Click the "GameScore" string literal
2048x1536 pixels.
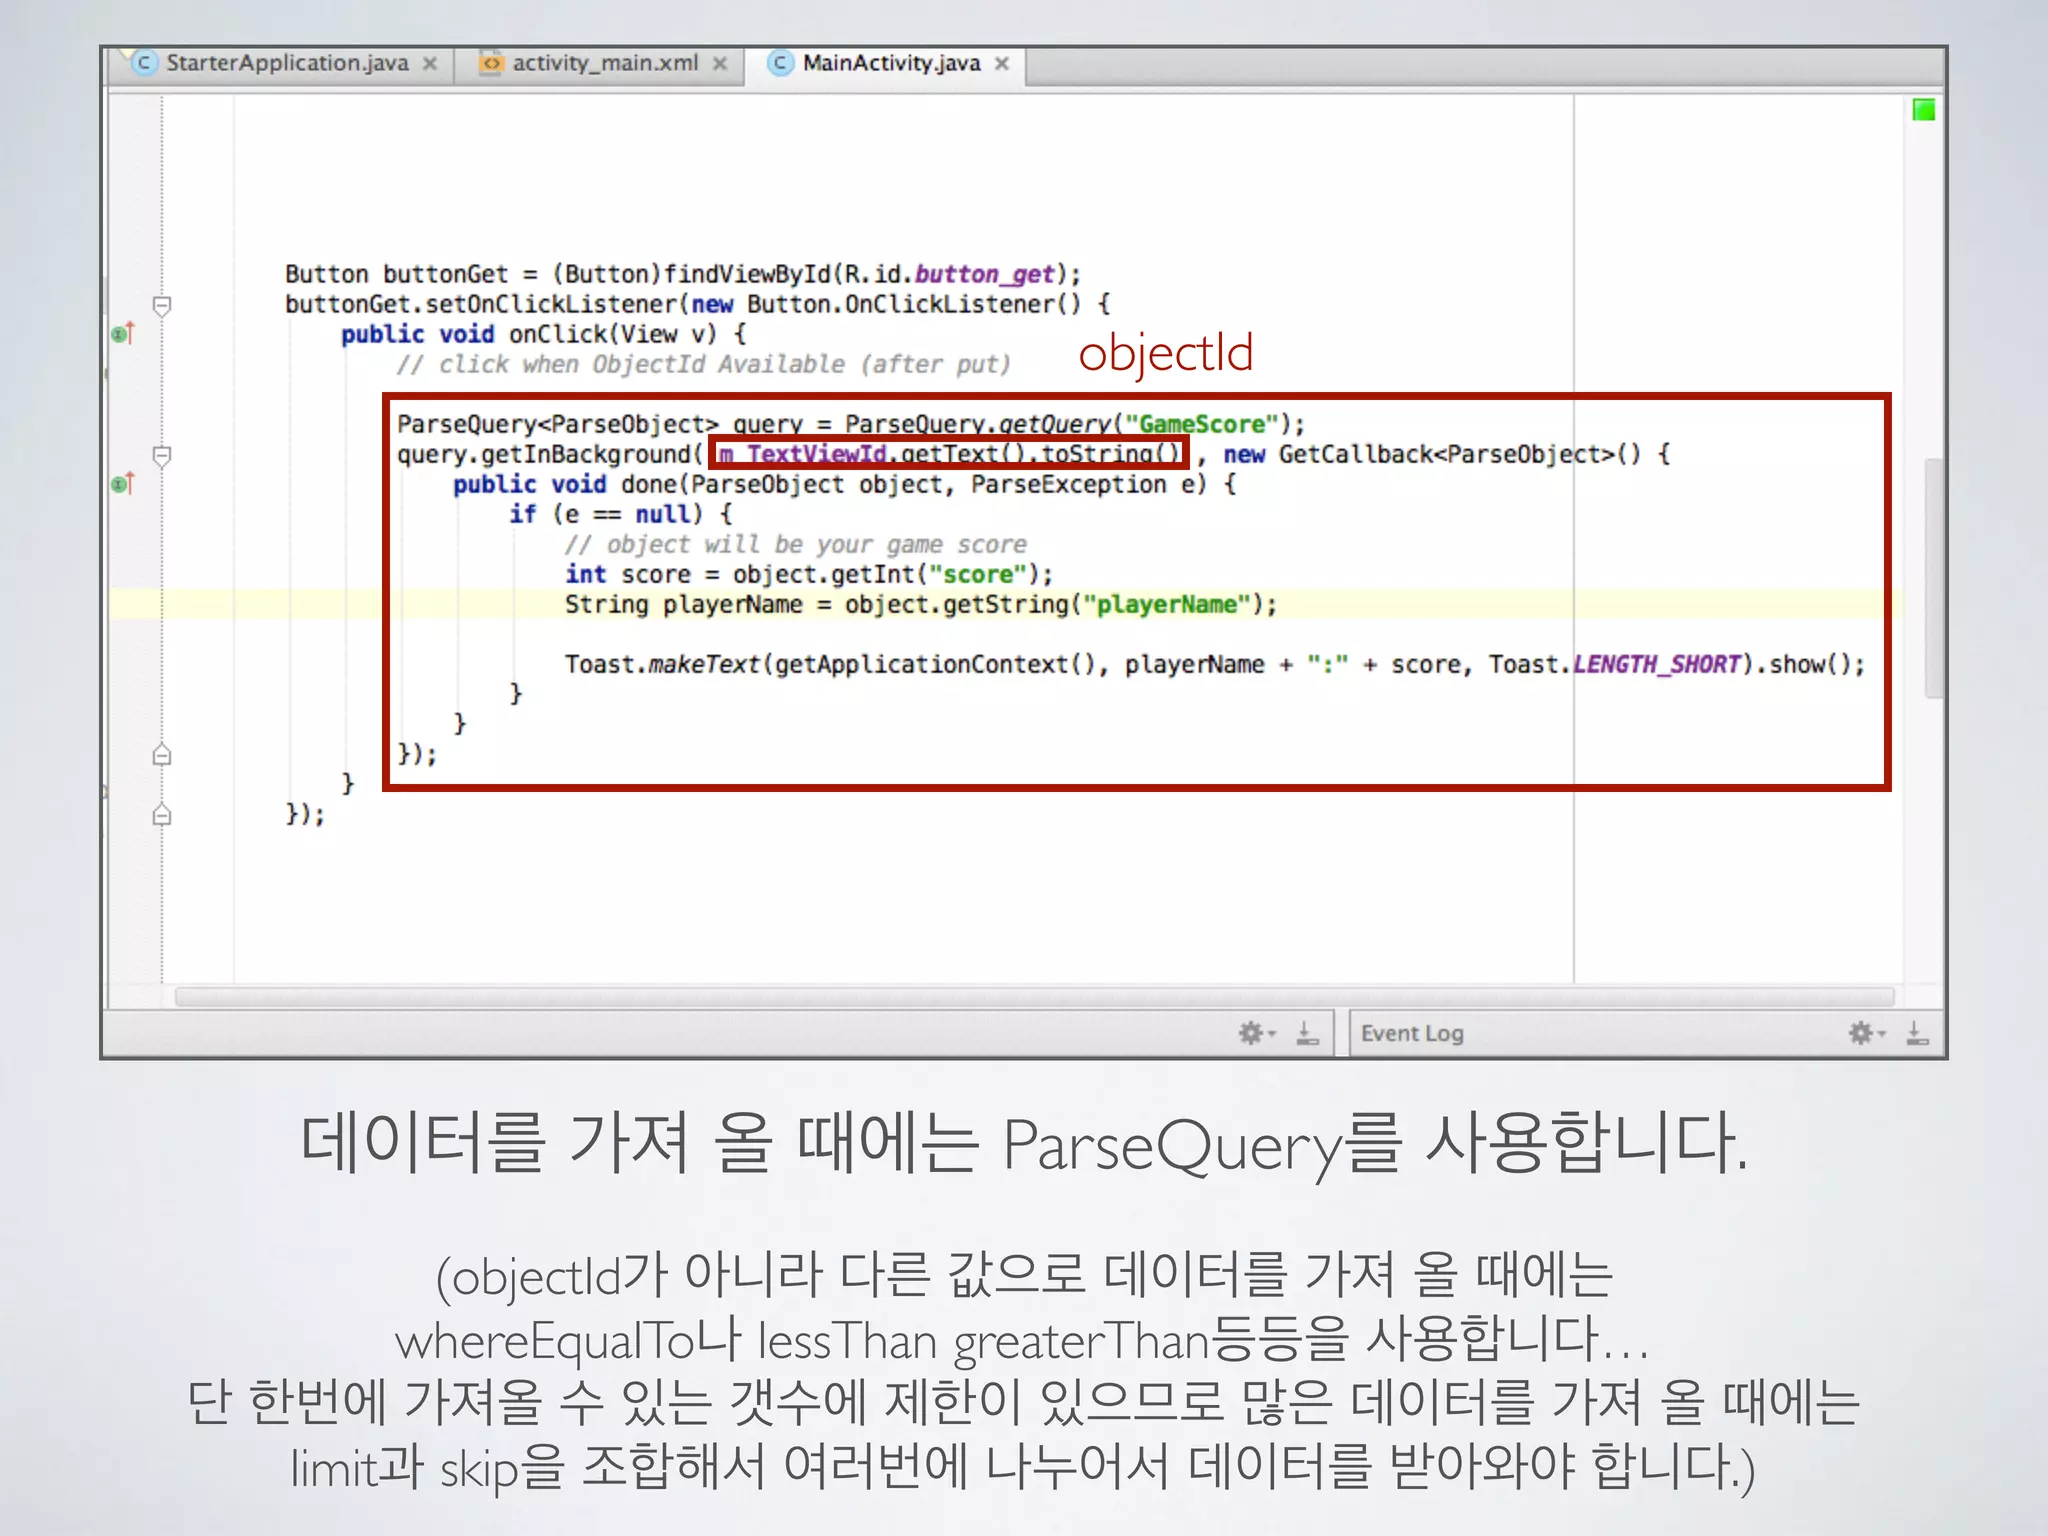coord(1201,424)
